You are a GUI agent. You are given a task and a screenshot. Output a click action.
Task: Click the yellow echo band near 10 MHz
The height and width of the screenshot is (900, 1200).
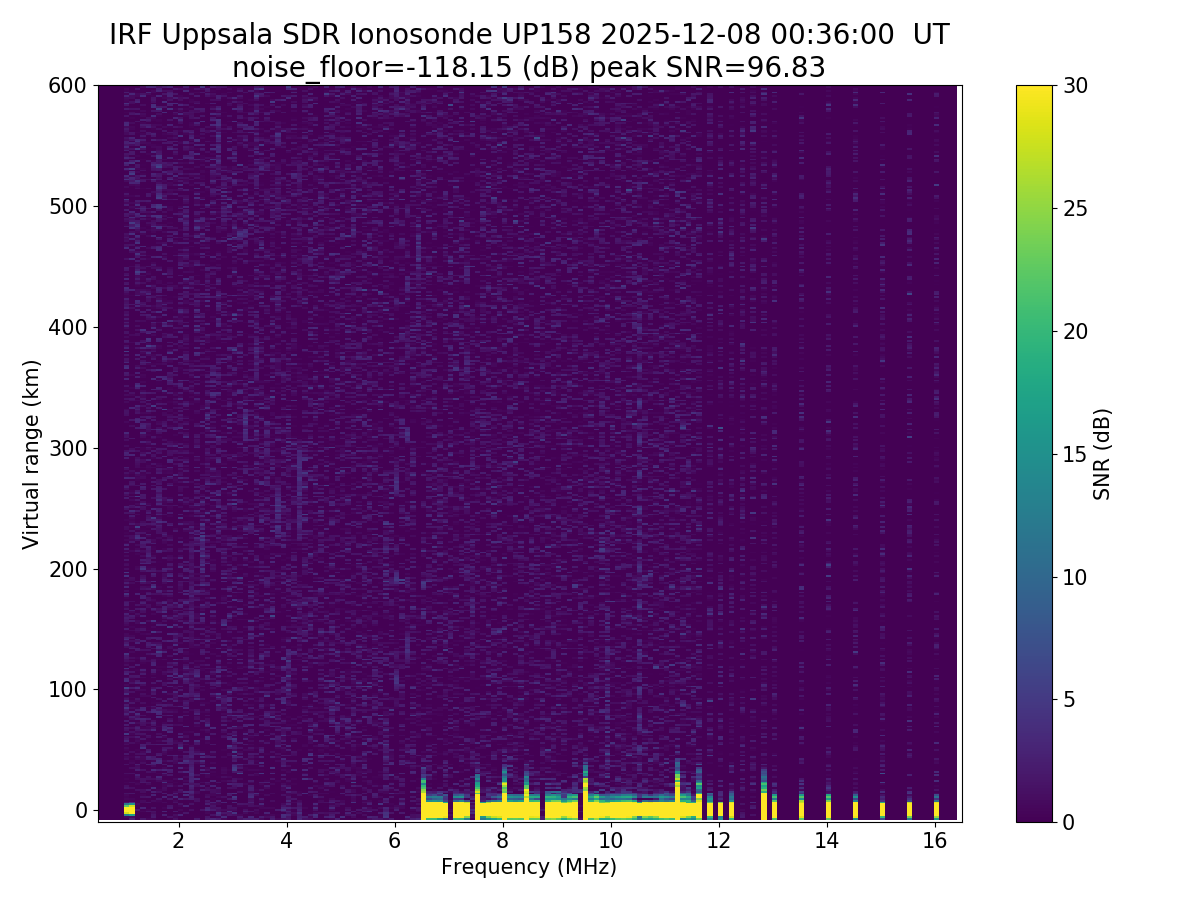pyautogui.click(x=610, y=808)
